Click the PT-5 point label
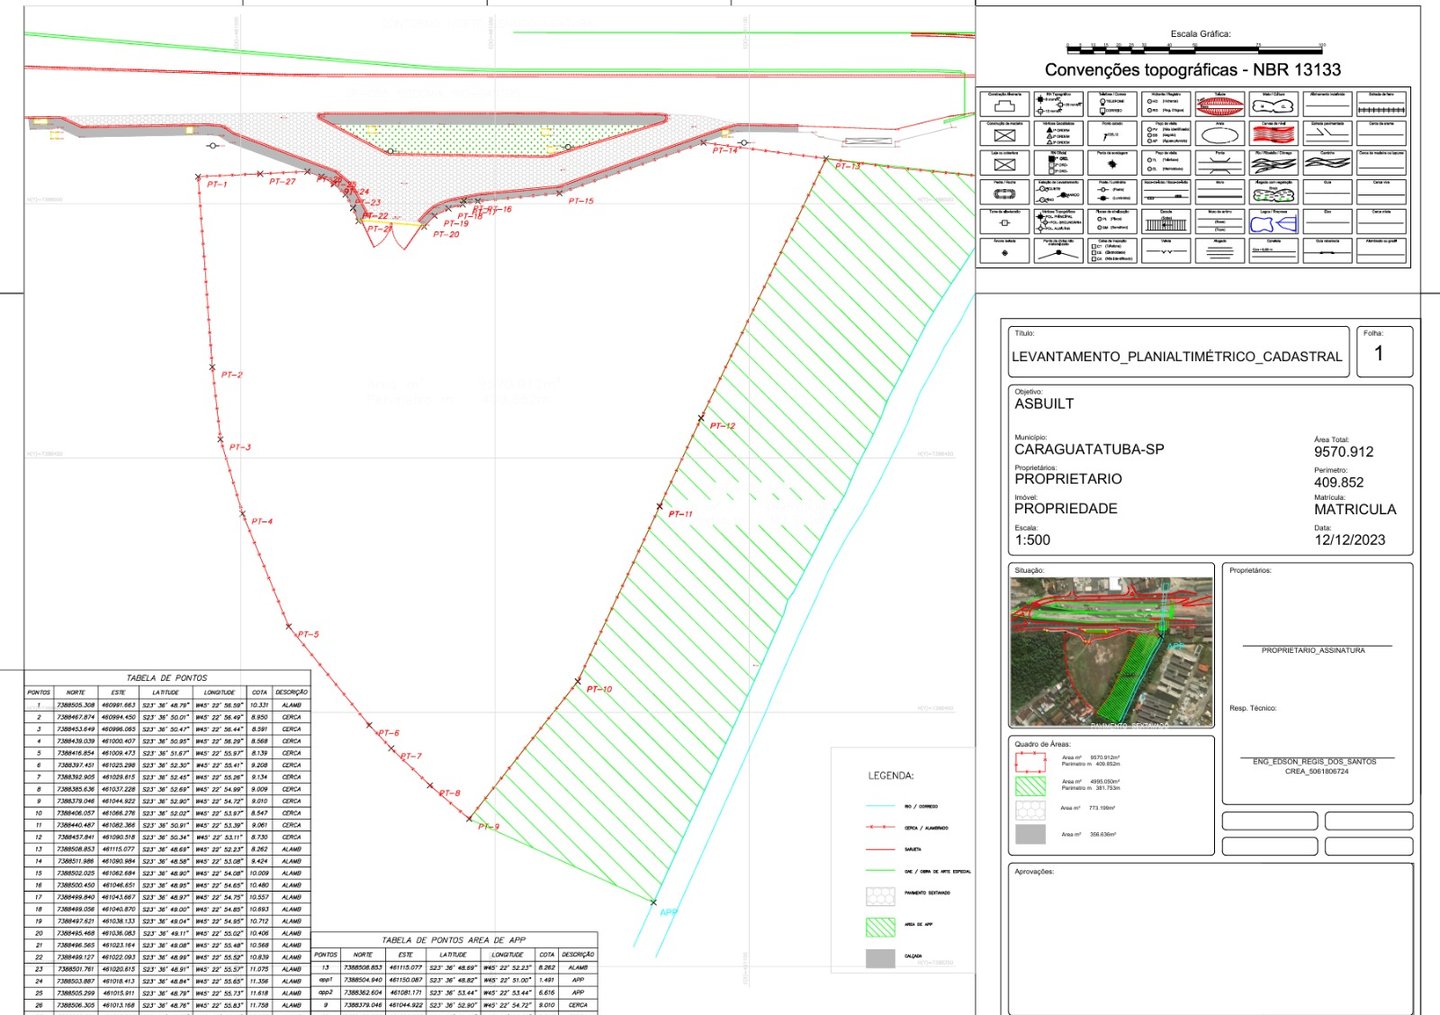This screenshot has height=1015, width=1440. [308, 634]
